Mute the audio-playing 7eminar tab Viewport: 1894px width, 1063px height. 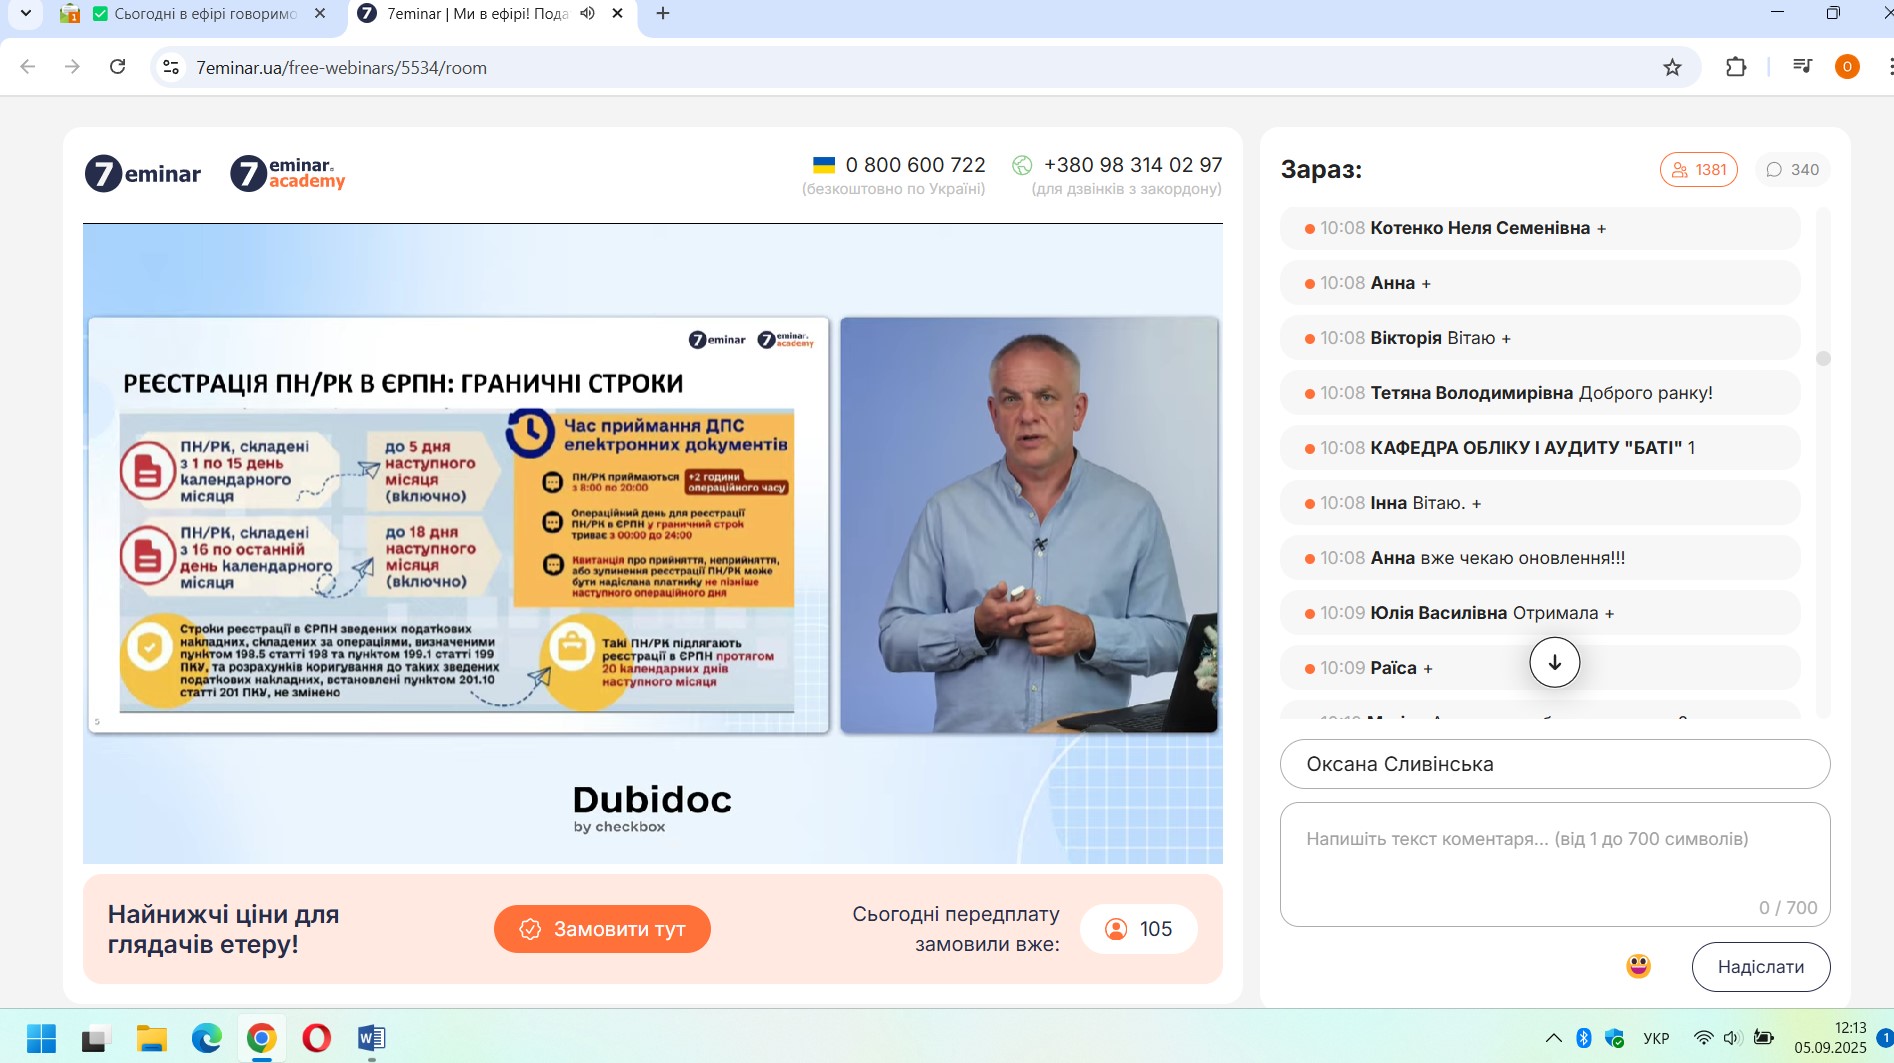(588, 13)
